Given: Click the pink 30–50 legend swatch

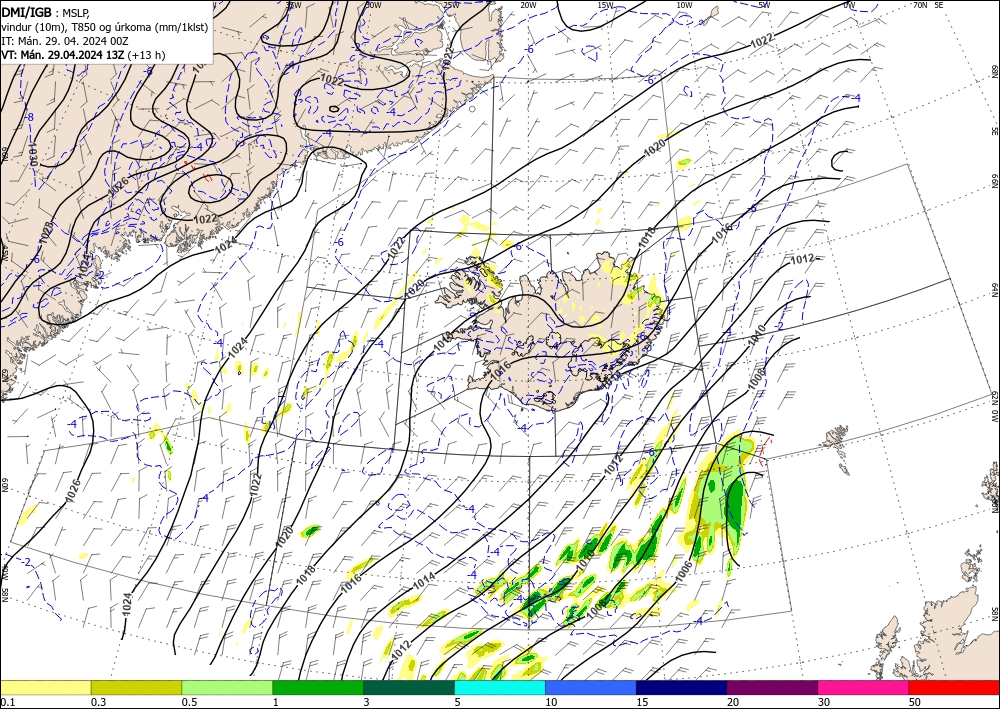Looking at the screenshot, I should (864, 687).
